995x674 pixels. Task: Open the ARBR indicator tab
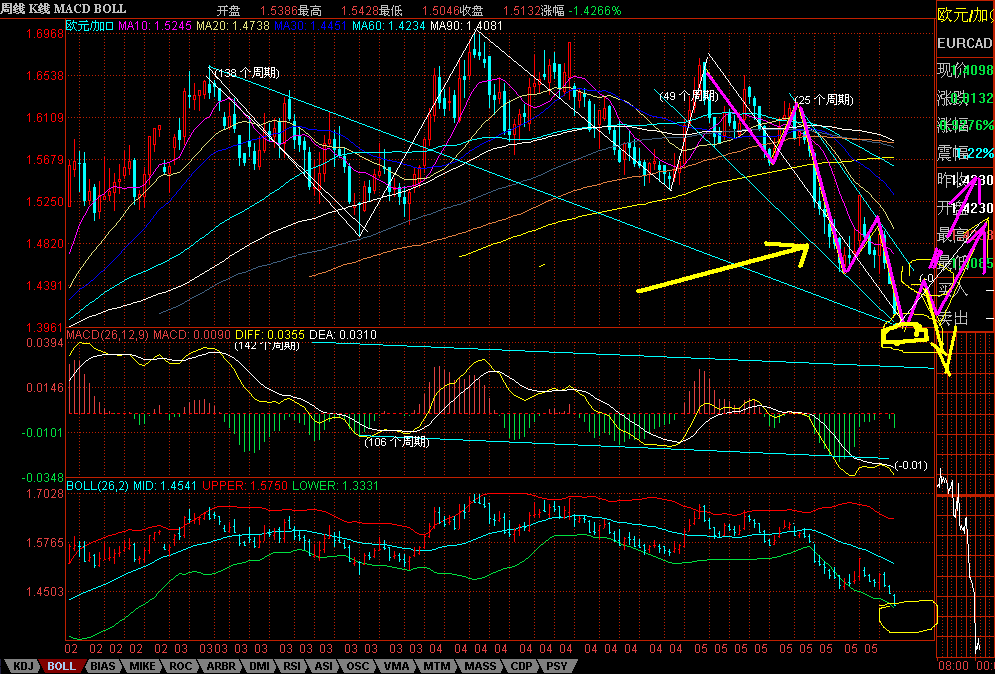click(220, 666)
